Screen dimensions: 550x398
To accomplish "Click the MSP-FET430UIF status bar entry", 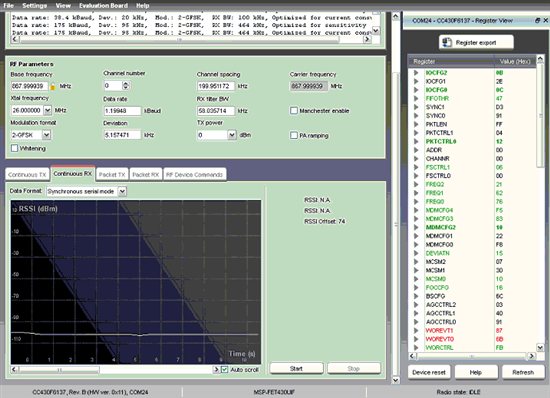I will pyautogui.click(x=274, y=392).
